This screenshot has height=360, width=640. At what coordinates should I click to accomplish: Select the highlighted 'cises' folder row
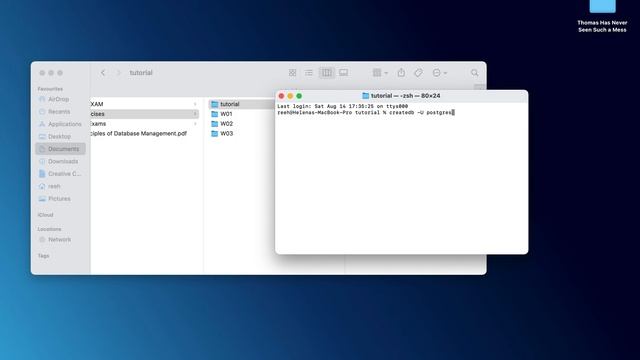click(144, 114)
